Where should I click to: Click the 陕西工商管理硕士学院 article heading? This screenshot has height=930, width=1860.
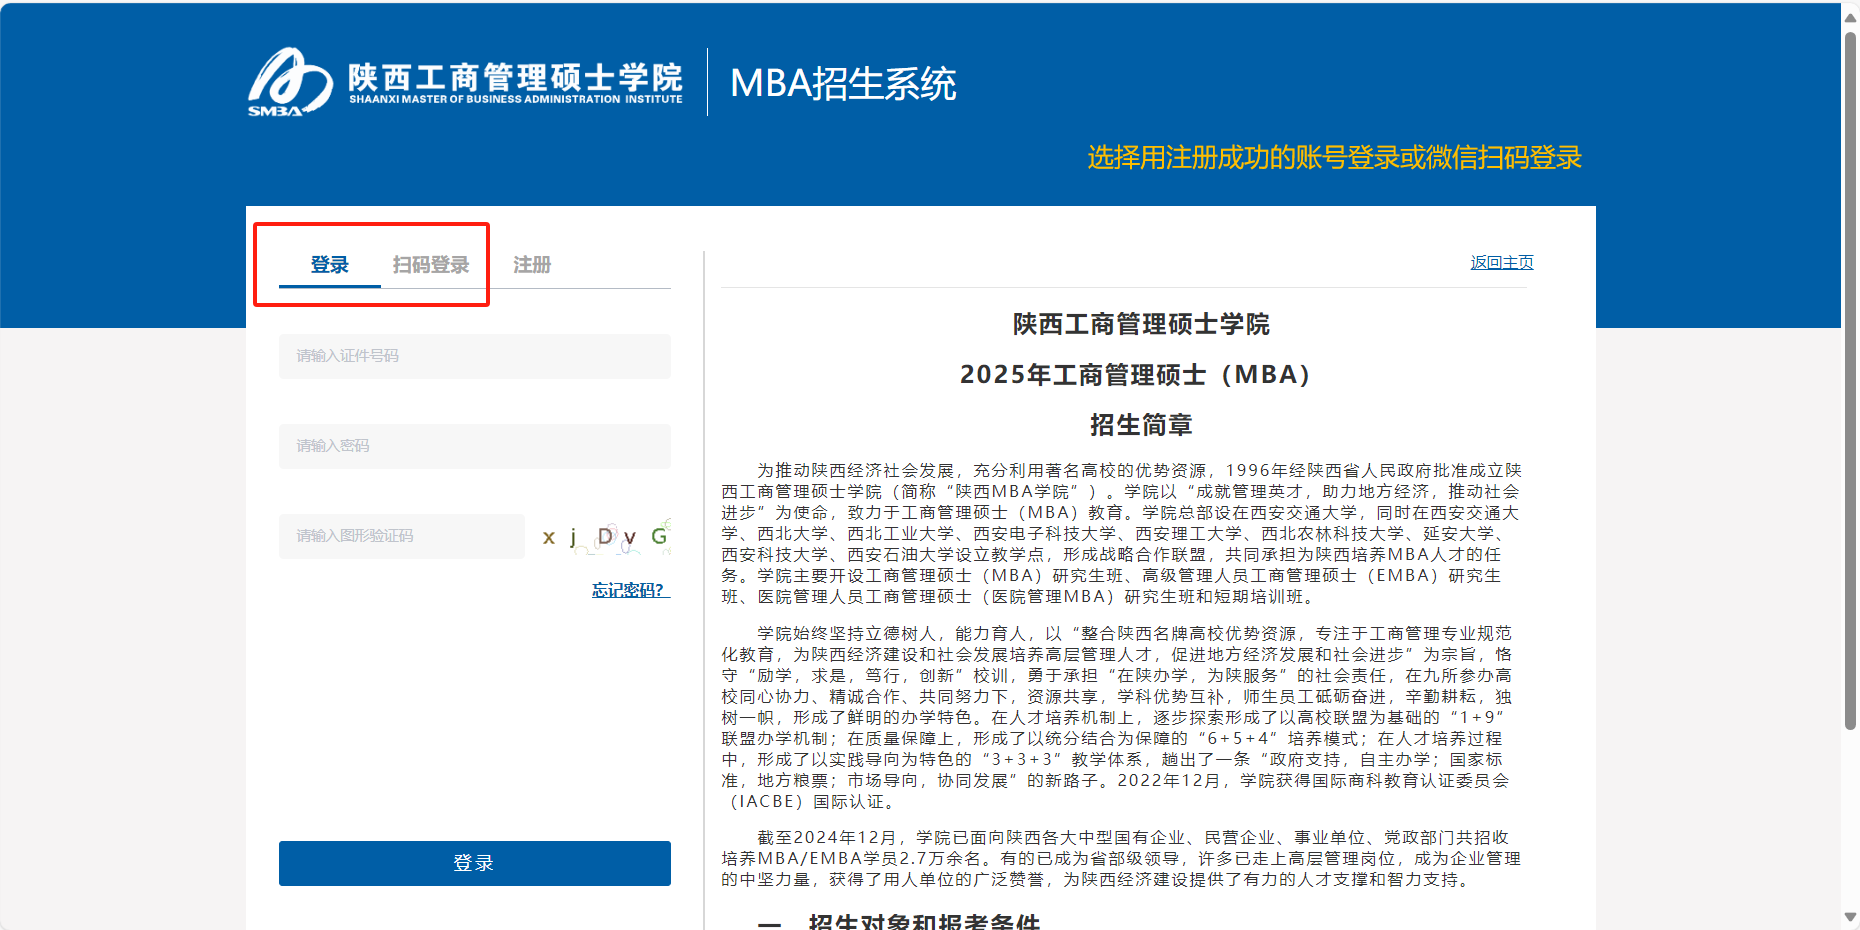[x=1140, y=324]
